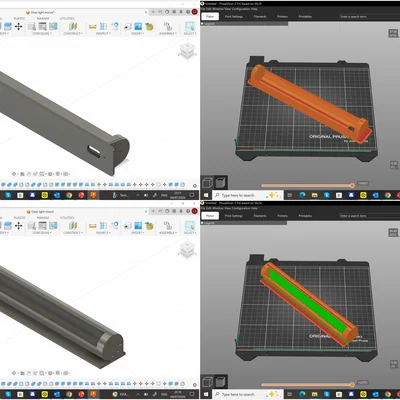Click taskbar search box beneath PrusaSlicer with orange model
The width and height of the screenshot is (400, 400).
click(248, 195)
